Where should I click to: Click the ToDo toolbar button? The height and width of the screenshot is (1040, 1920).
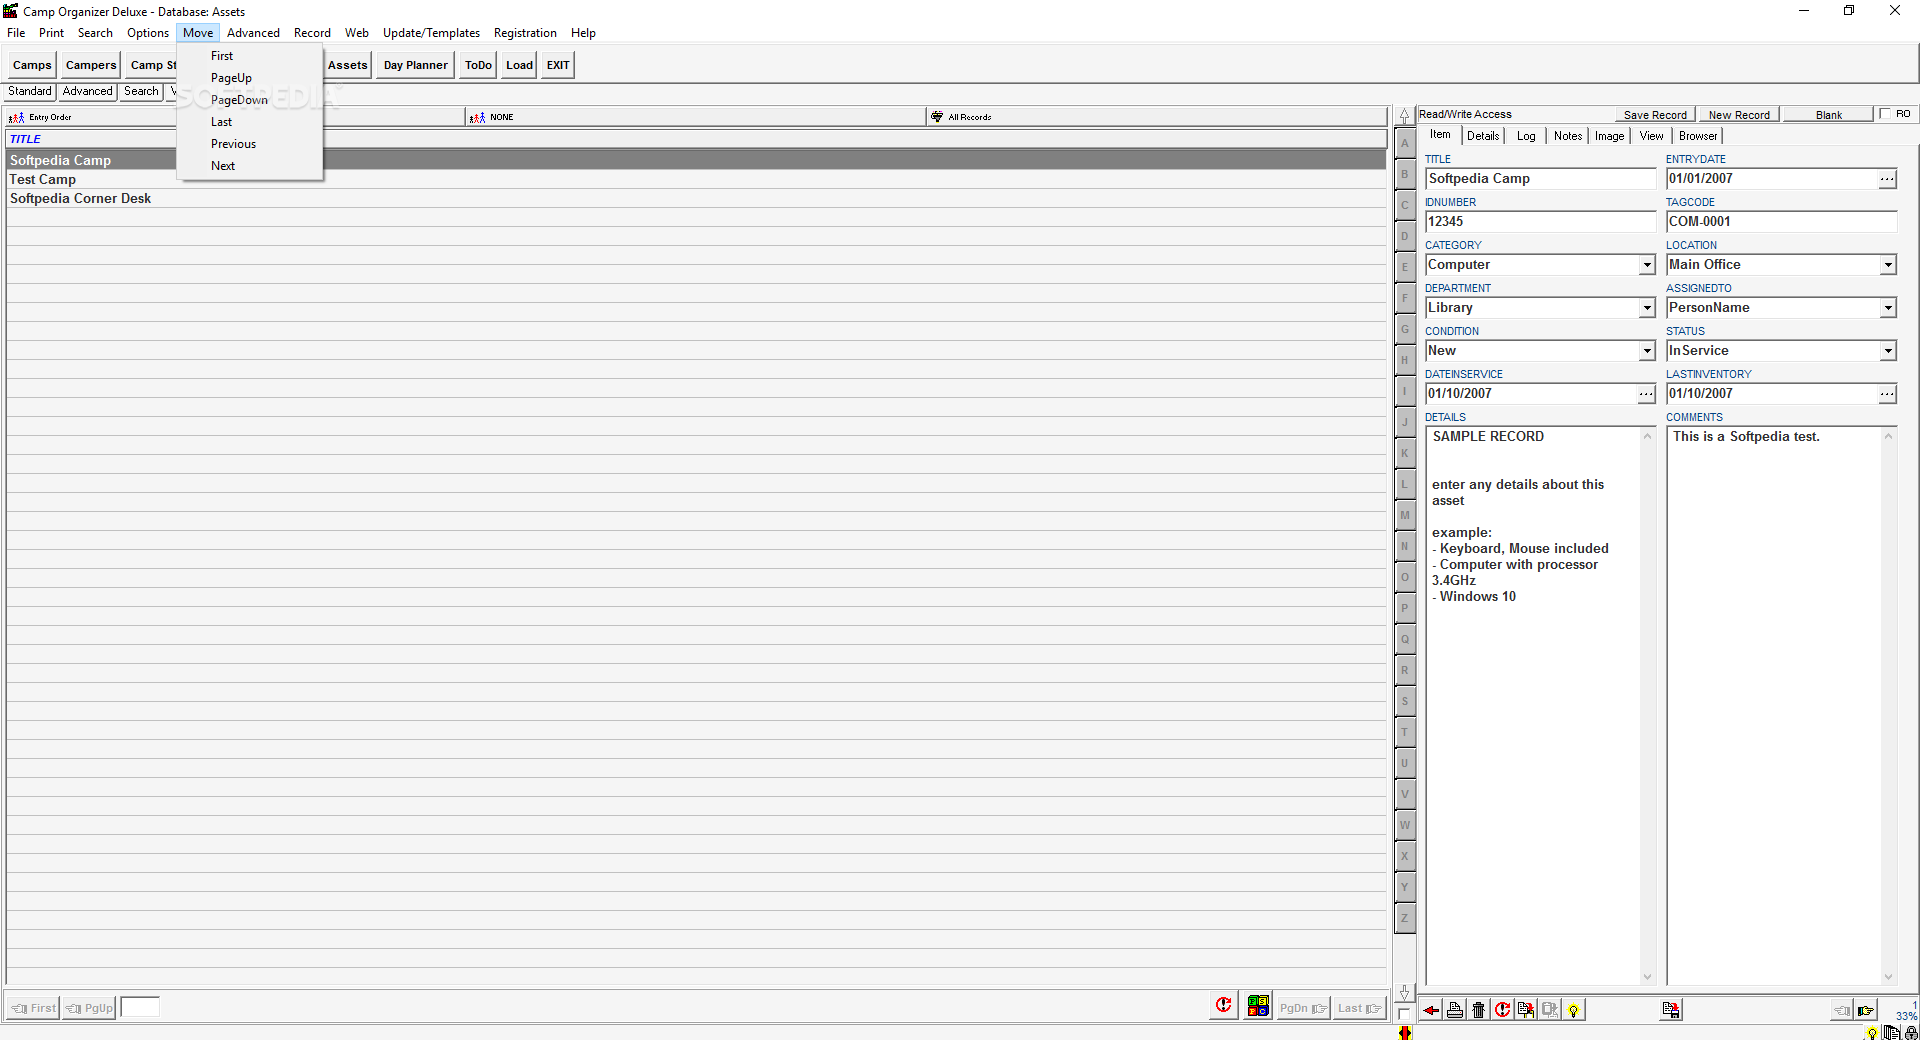[x=478, y=65]
